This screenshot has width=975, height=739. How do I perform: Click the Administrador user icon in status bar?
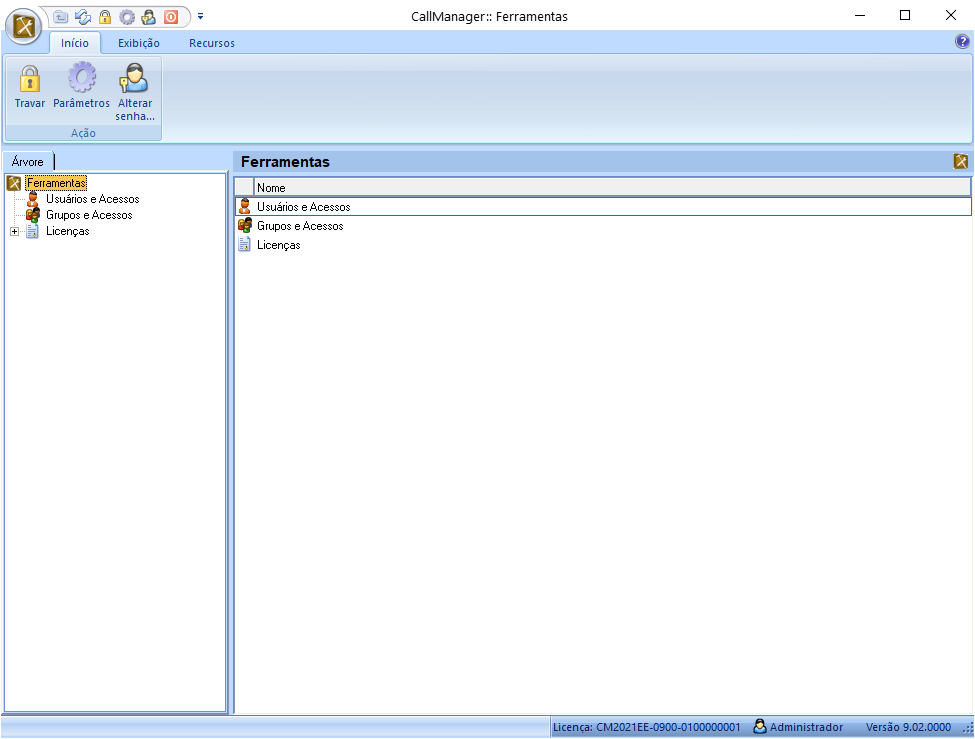[760, 726]
